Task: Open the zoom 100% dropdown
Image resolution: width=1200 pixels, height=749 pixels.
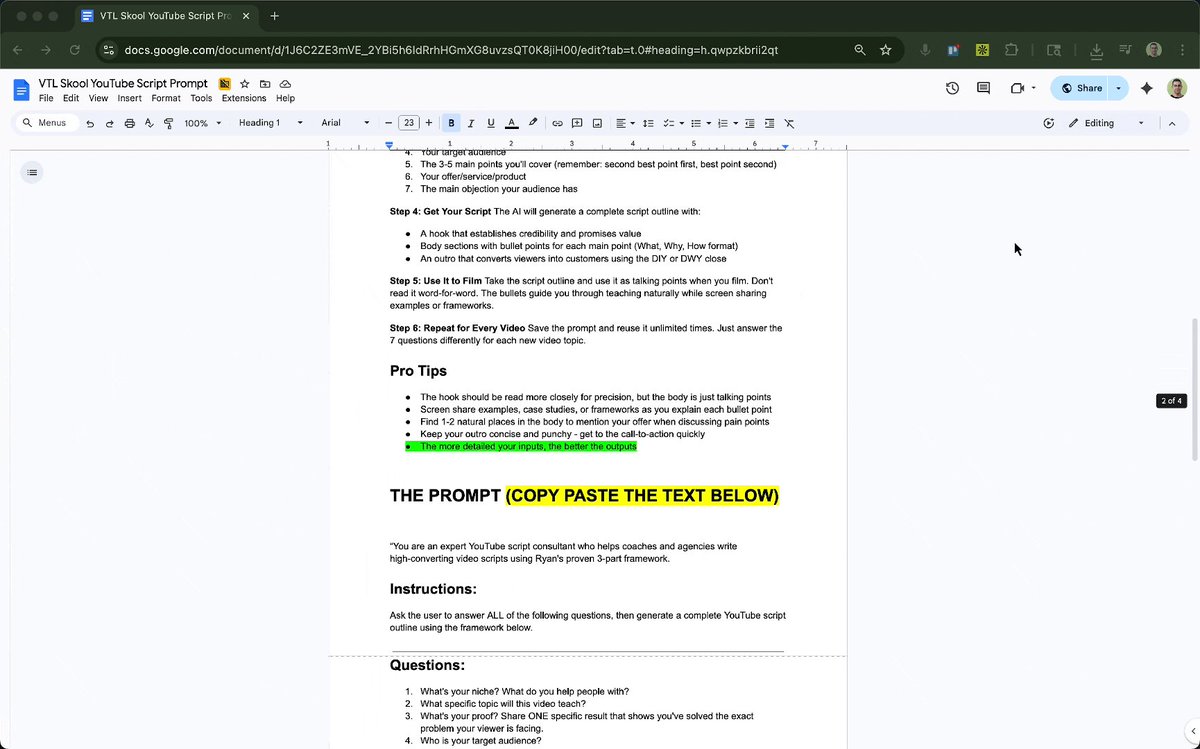Action: click(x=203, y=123)
